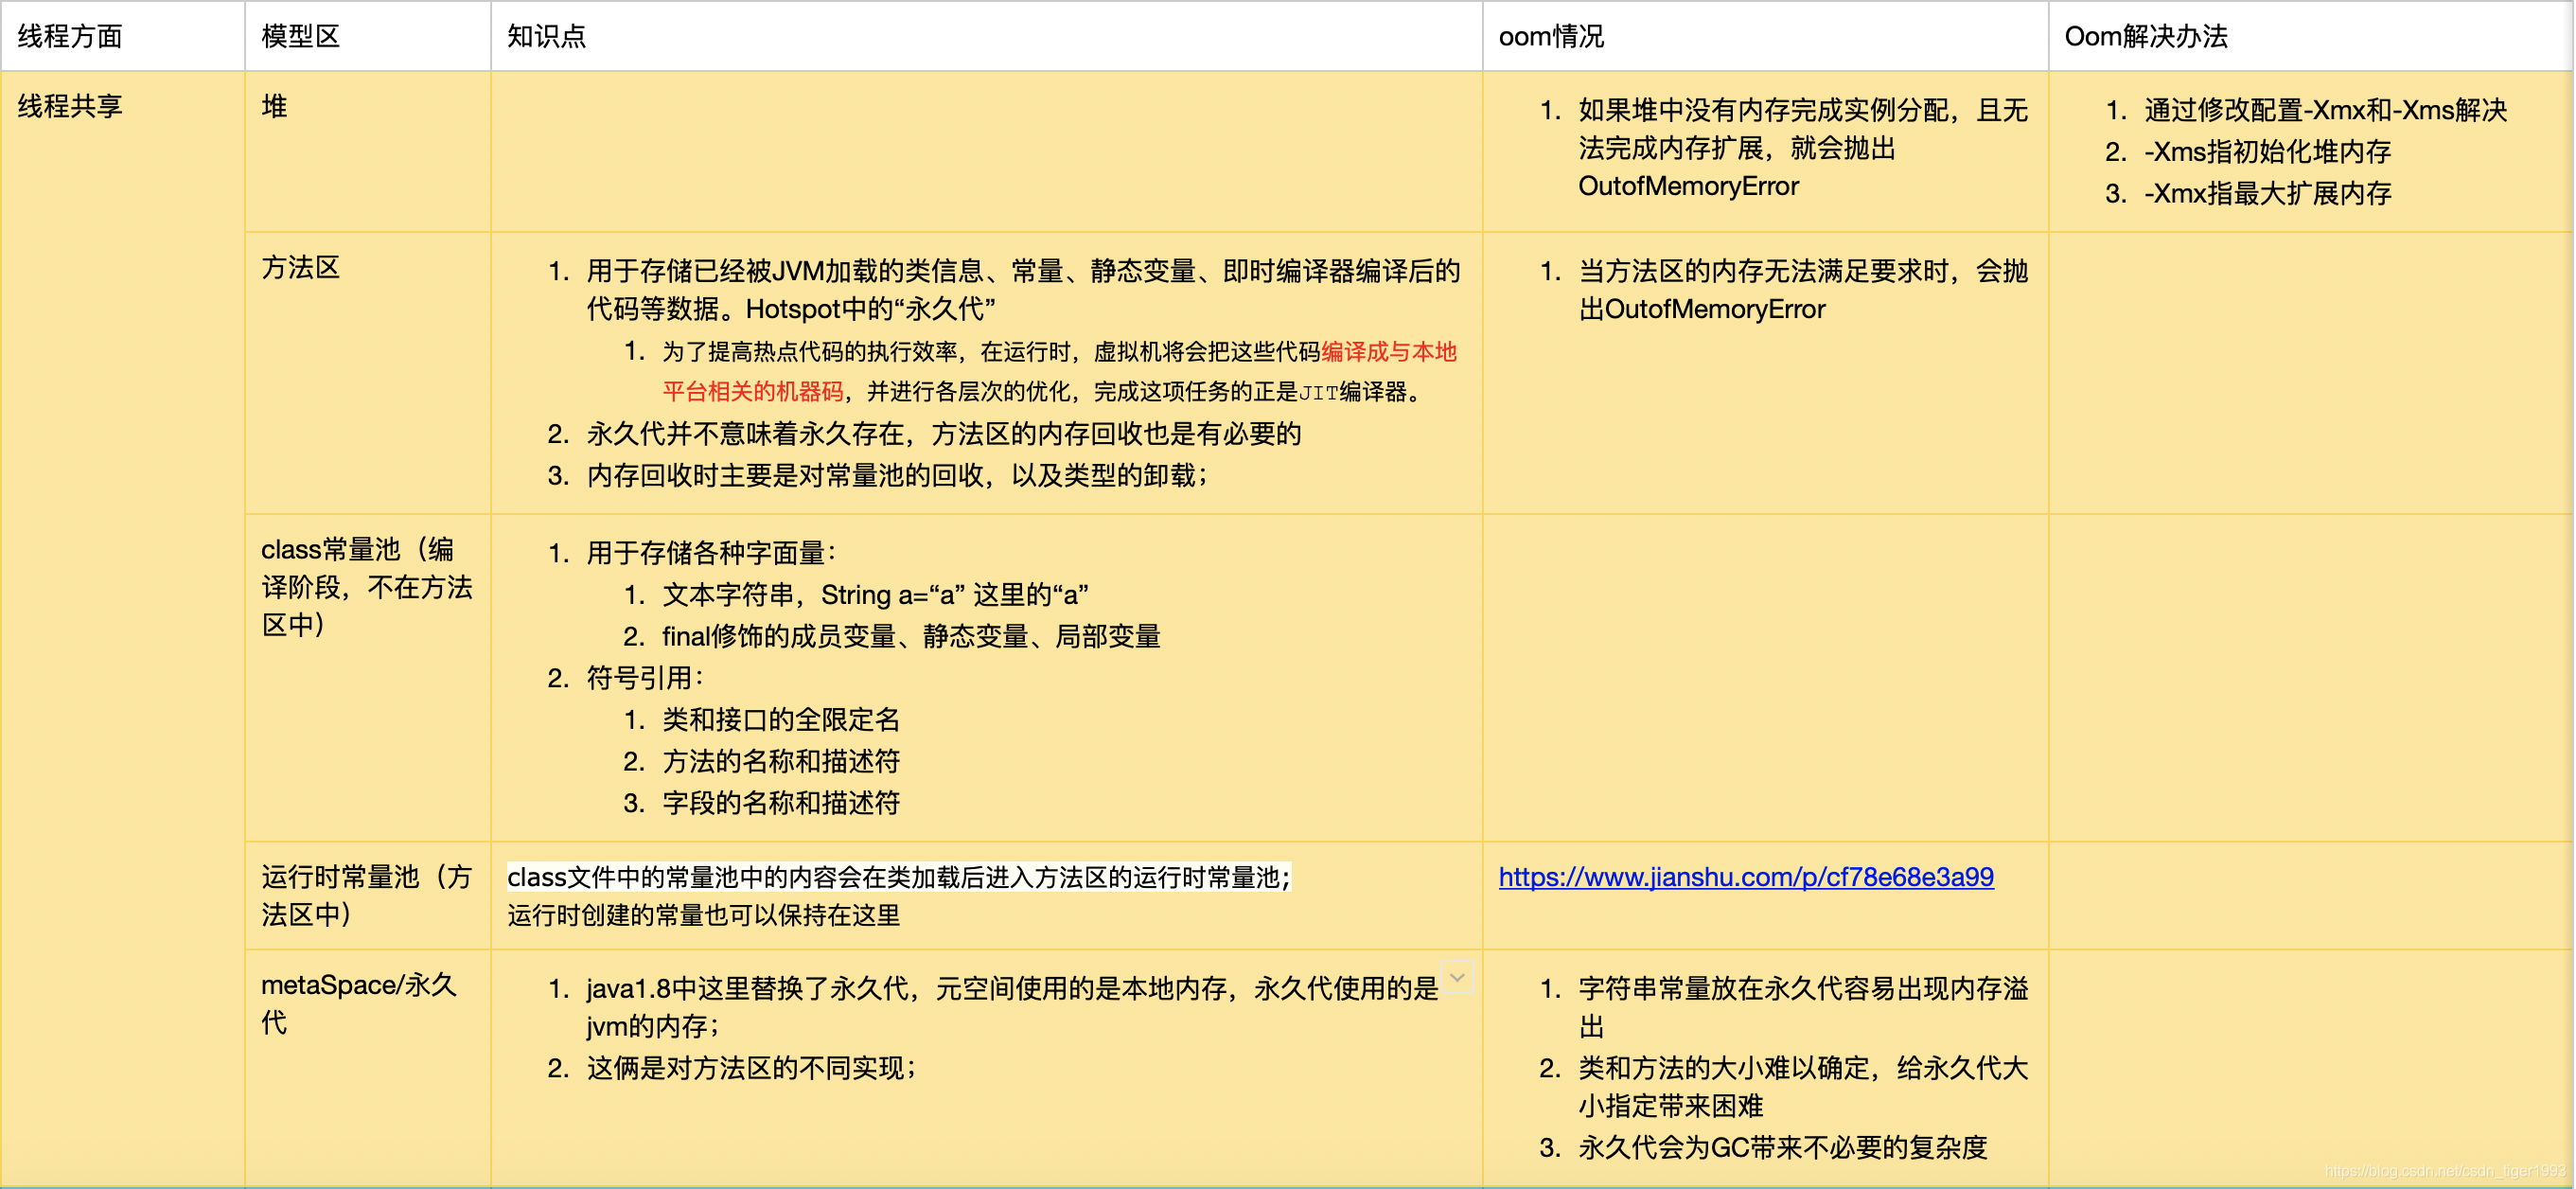This screenshot has height=1189, width=2576.
Task: Click the 方法区 cell
Action: [301, 267]
